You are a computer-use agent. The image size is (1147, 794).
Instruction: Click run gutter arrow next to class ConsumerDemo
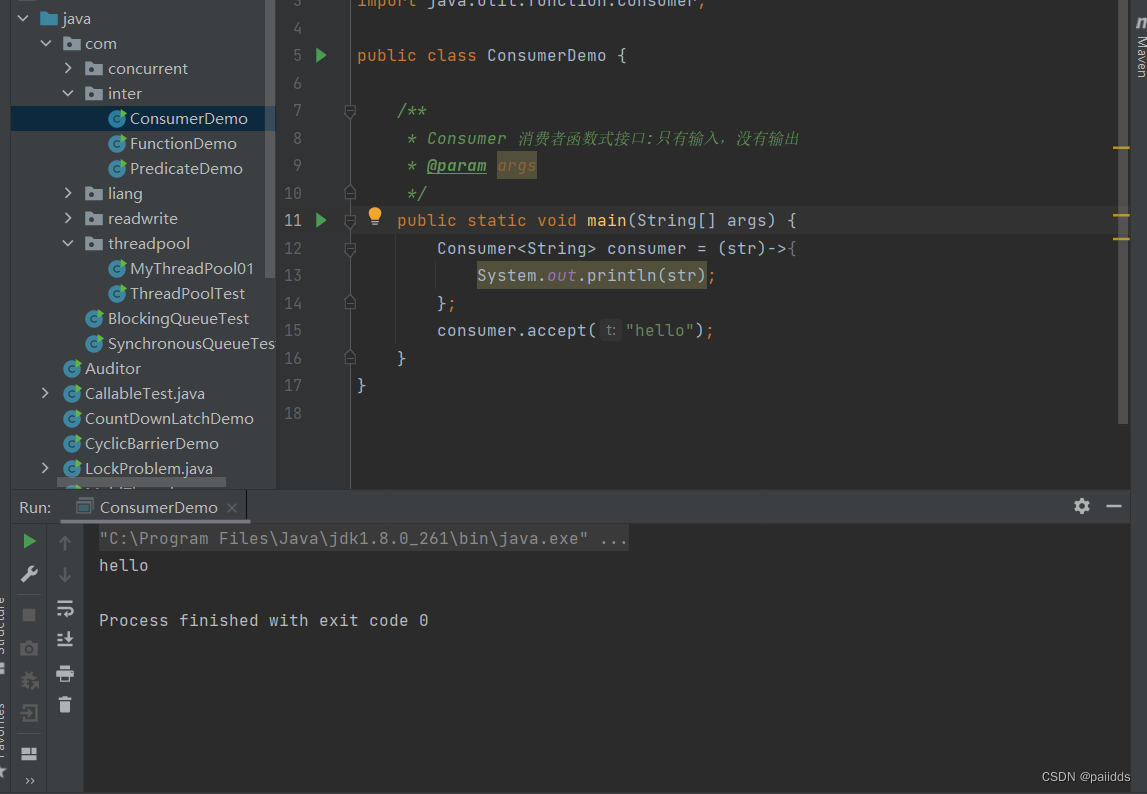[321, 55]
